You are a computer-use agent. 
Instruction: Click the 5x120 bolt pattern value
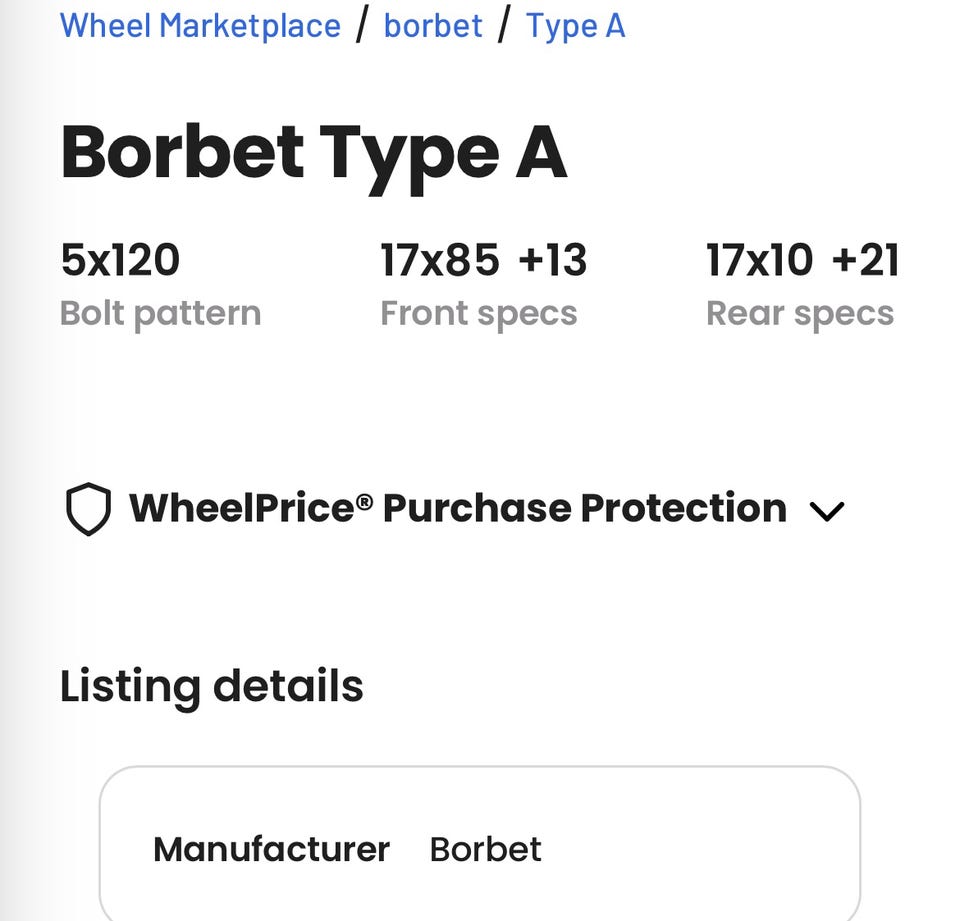pos(120,260)
